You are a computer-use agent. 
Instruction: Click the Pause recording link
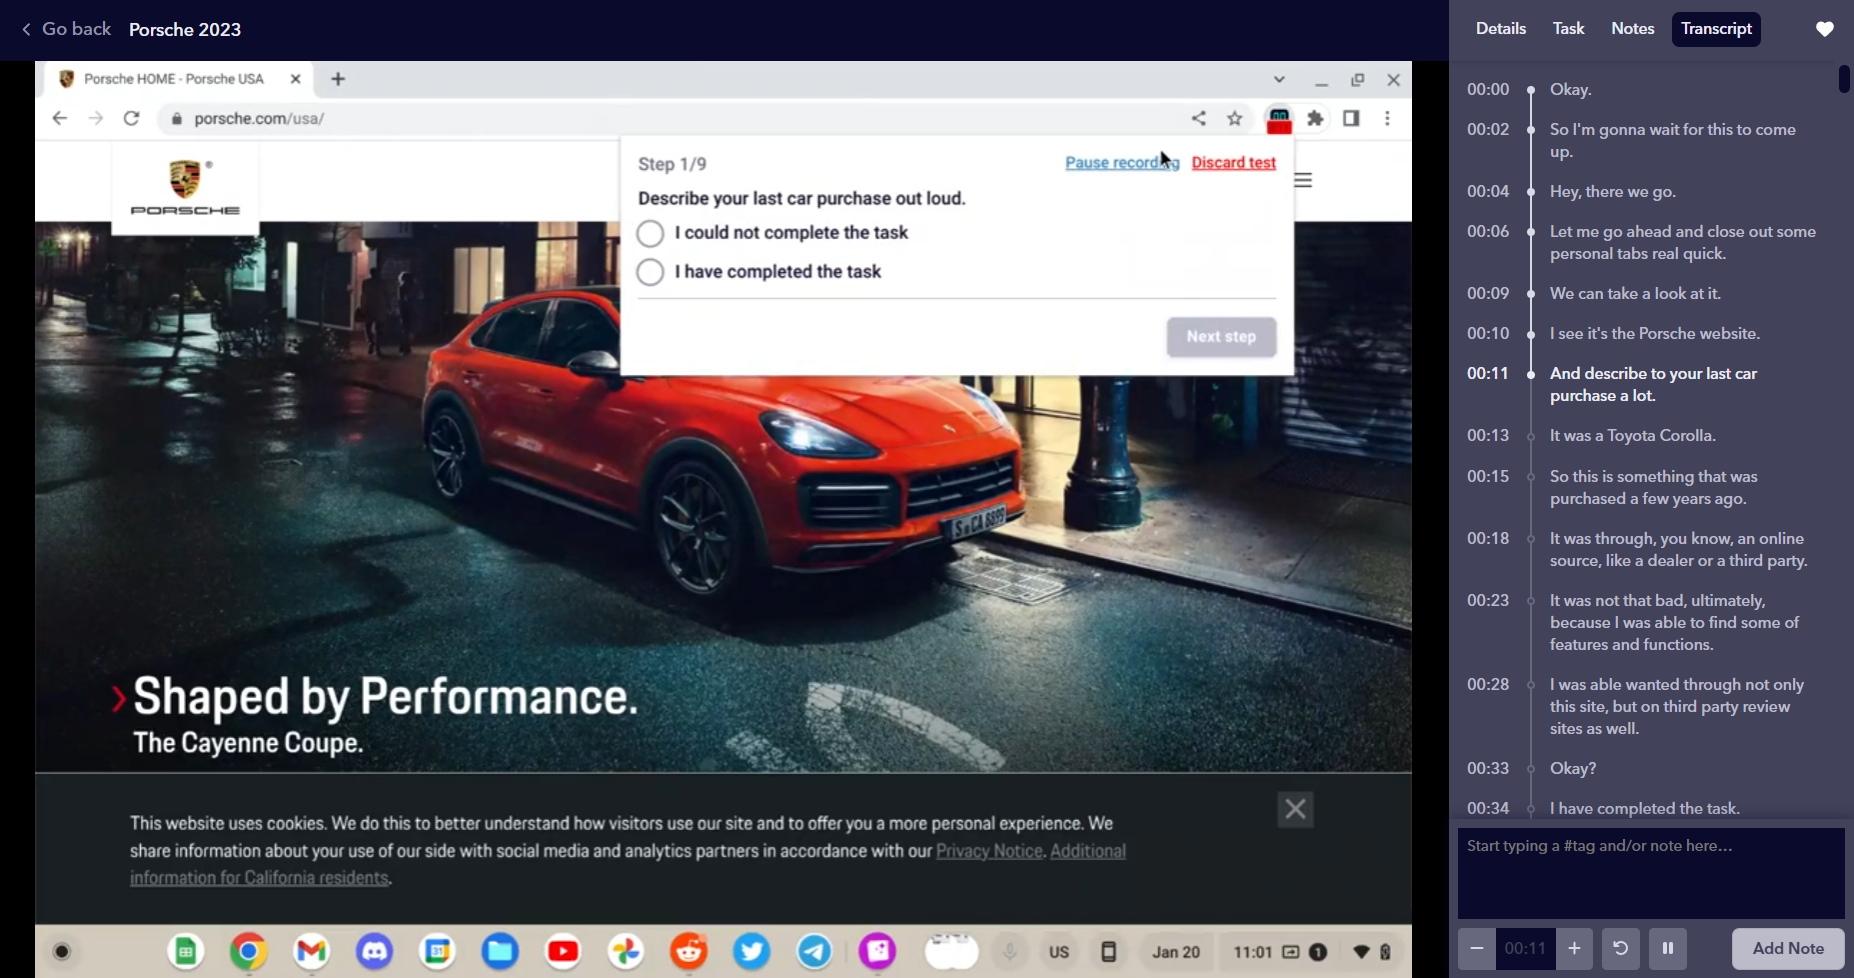[1122, 163]
